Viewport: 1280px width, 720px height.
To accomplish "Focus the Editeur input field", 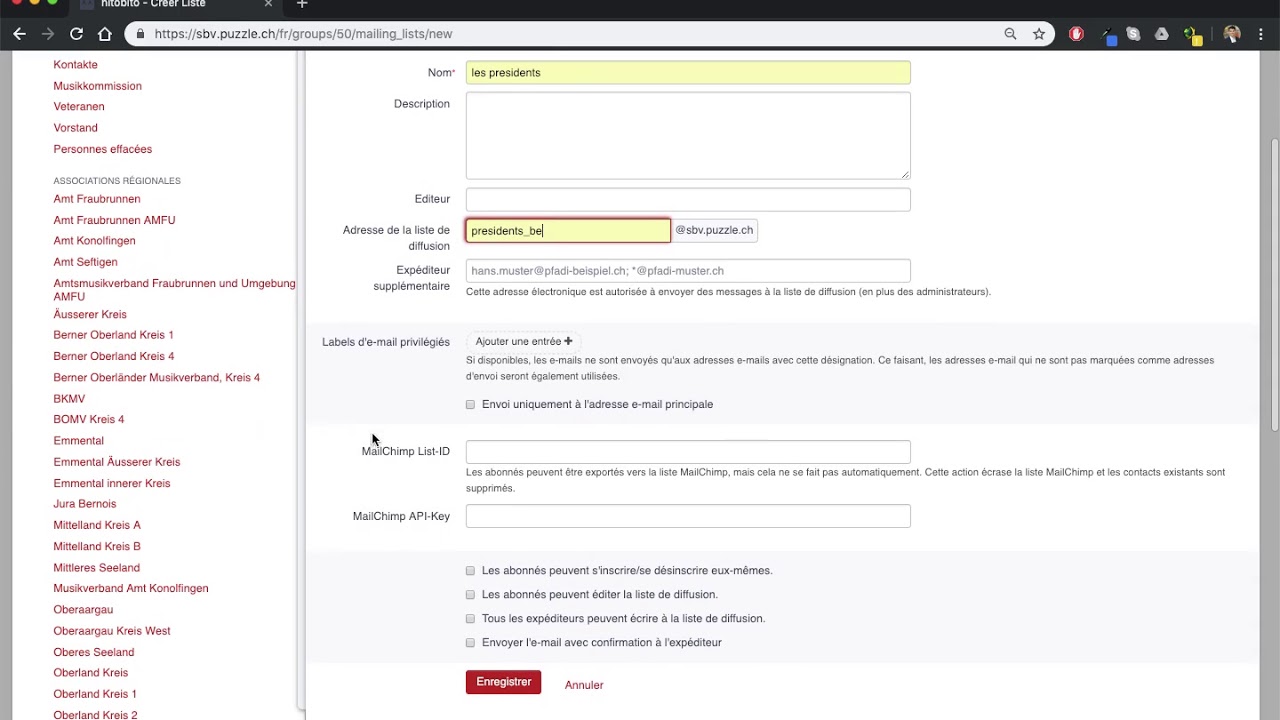I will click(688, 199).
